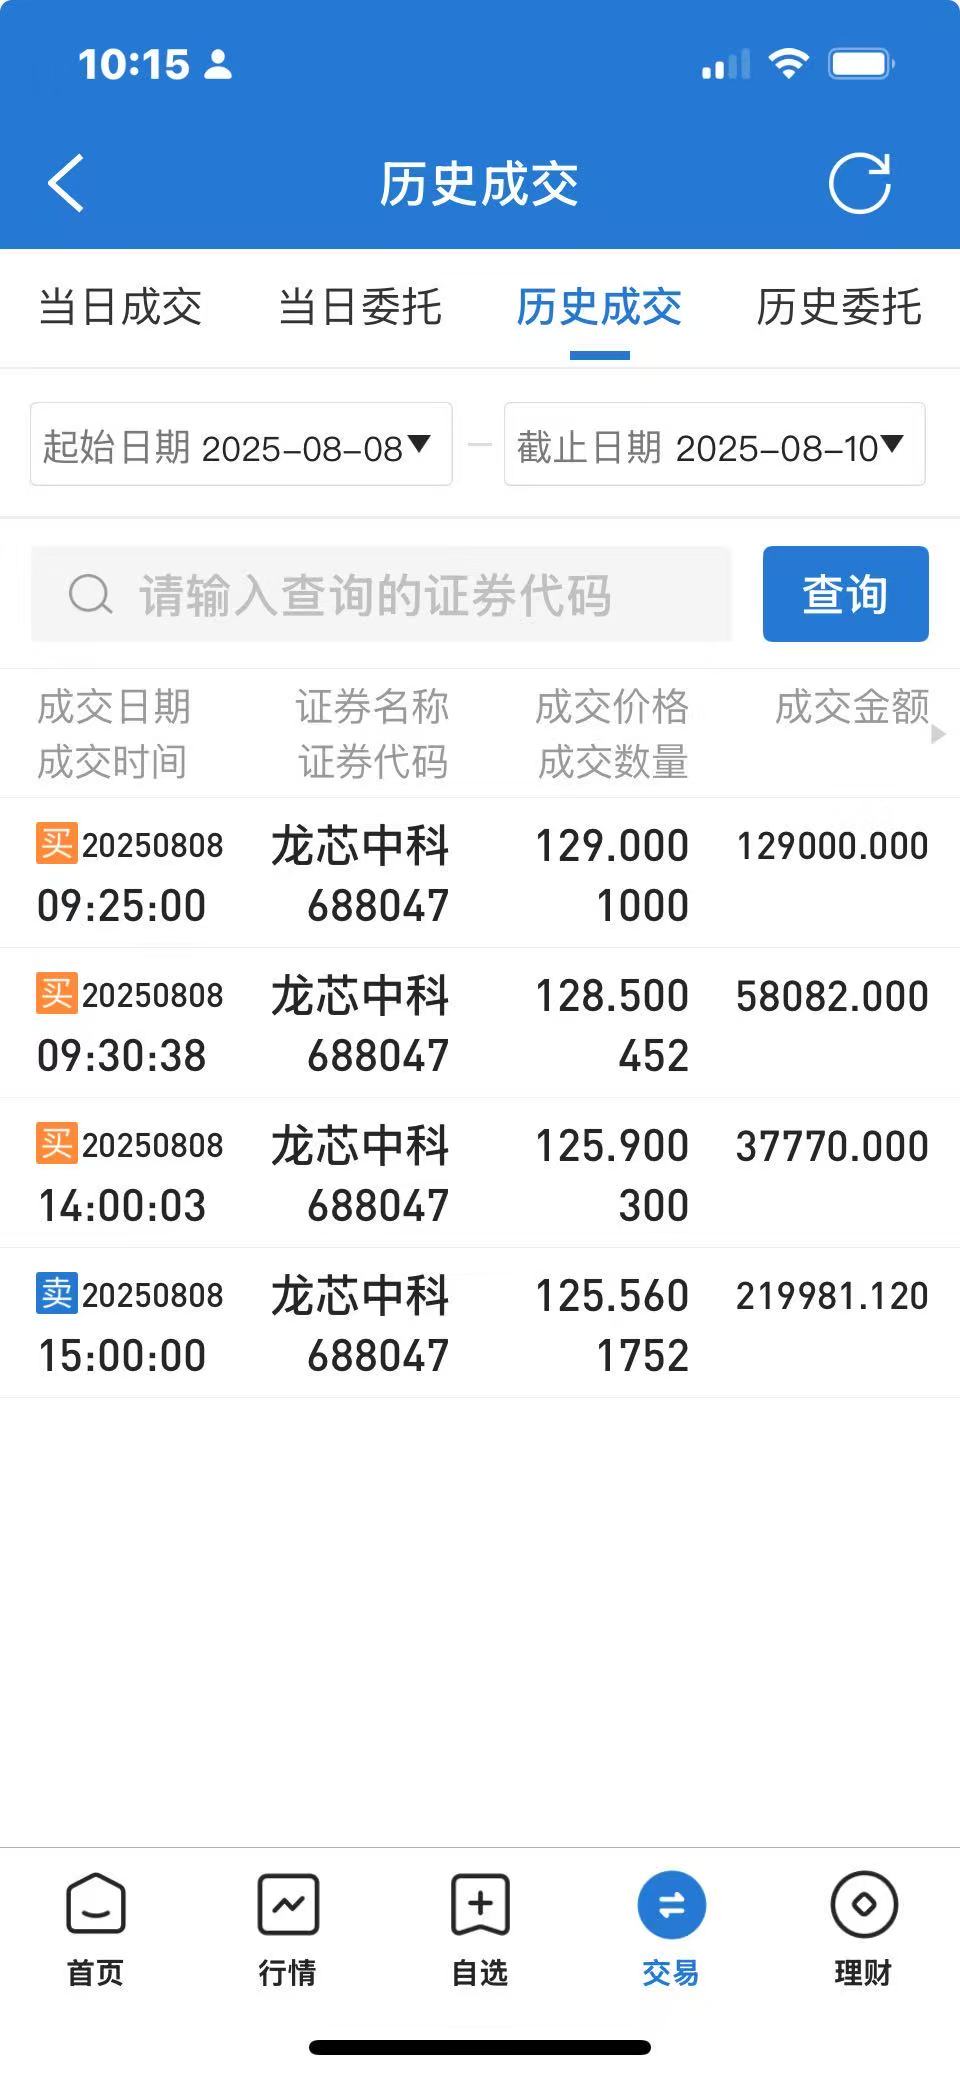Tap the 成交数量 header label
This screenshot has width=960, height=2079.
(x=613, y=762)
